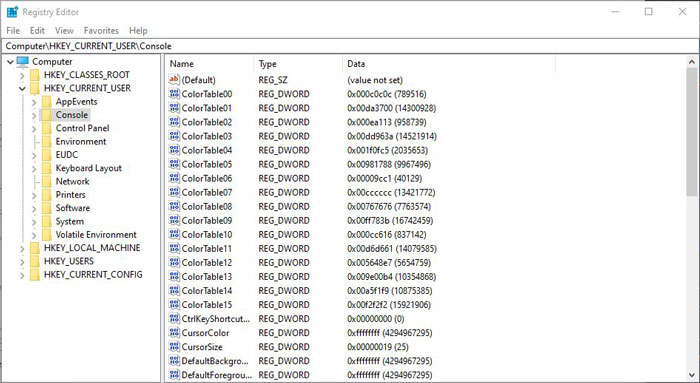Click the ColorTable04 DWORD value icon
The image size is (700, 383).
[x=174, y=150]
